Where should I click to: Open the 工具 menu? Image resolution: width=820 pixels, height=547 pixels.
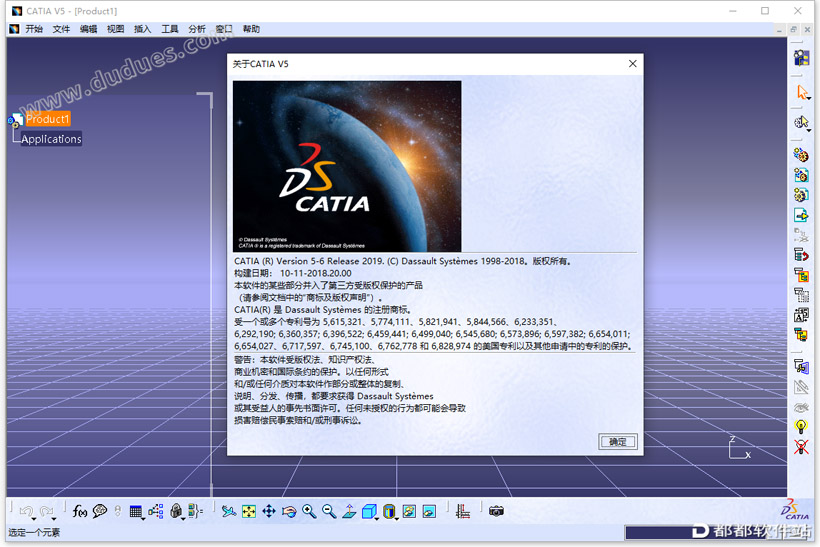point(169,29)
